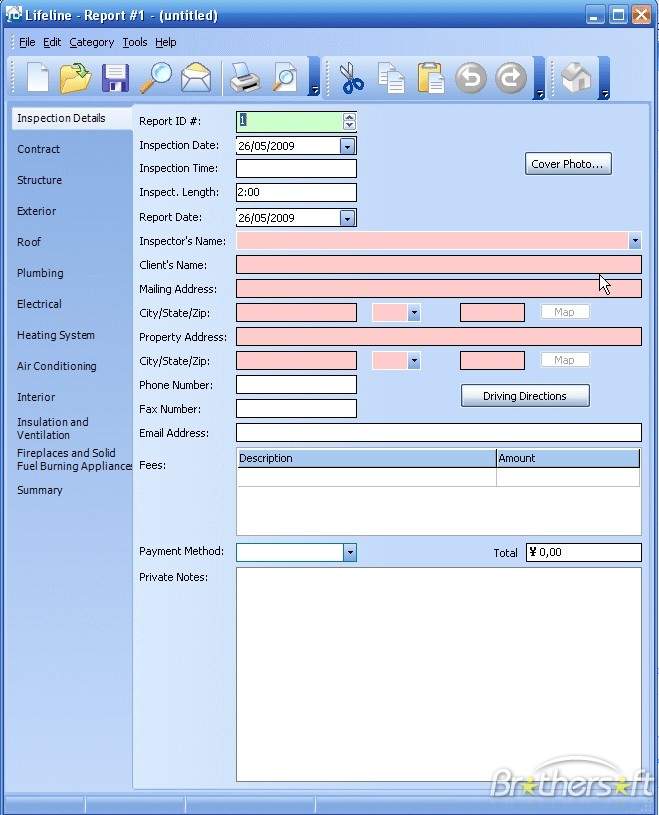Copy selection with the copy icon
This screenshot has width=659, height=815.
(x=391, y=78)
